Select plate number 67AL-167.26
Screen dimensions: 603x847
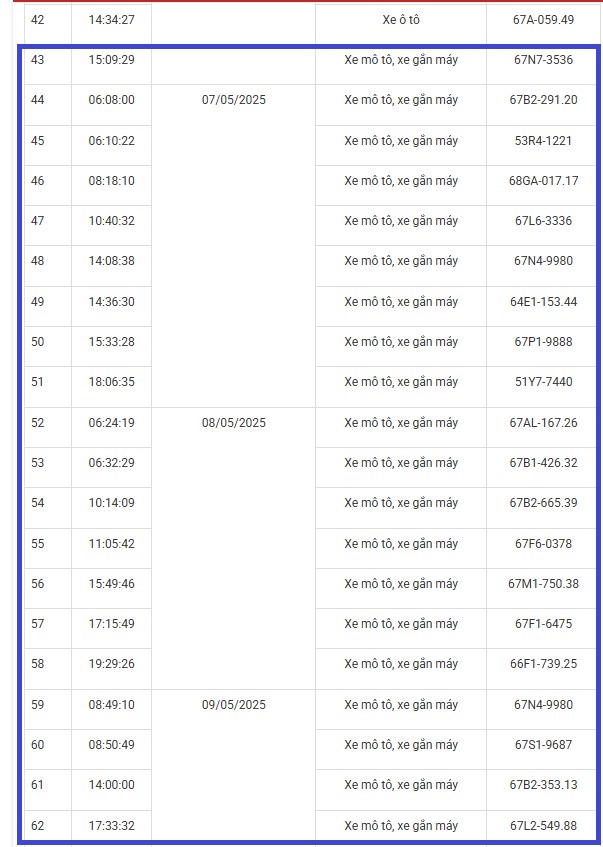tap(543, 423)
